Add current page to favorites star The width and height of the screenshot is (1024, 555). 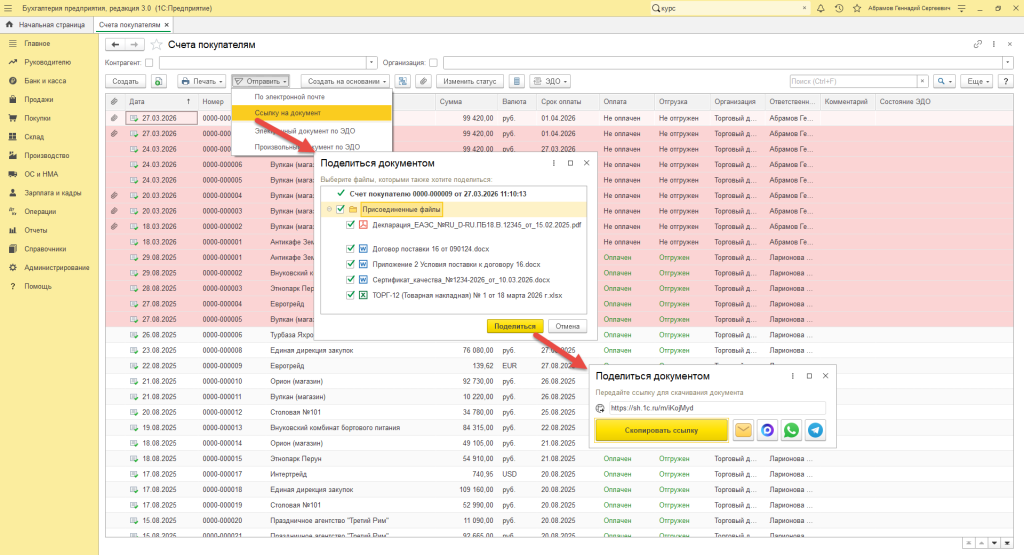156,45
